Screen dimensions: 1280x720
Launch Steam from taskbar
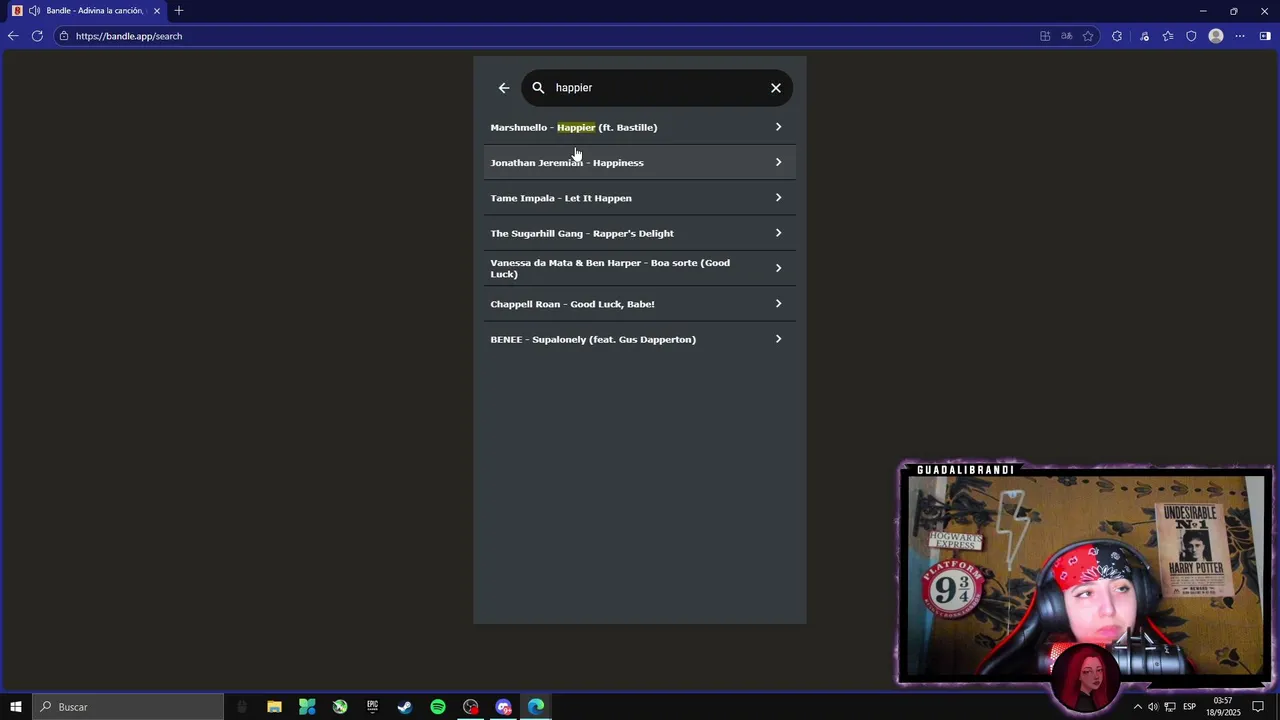coord(405,707)
